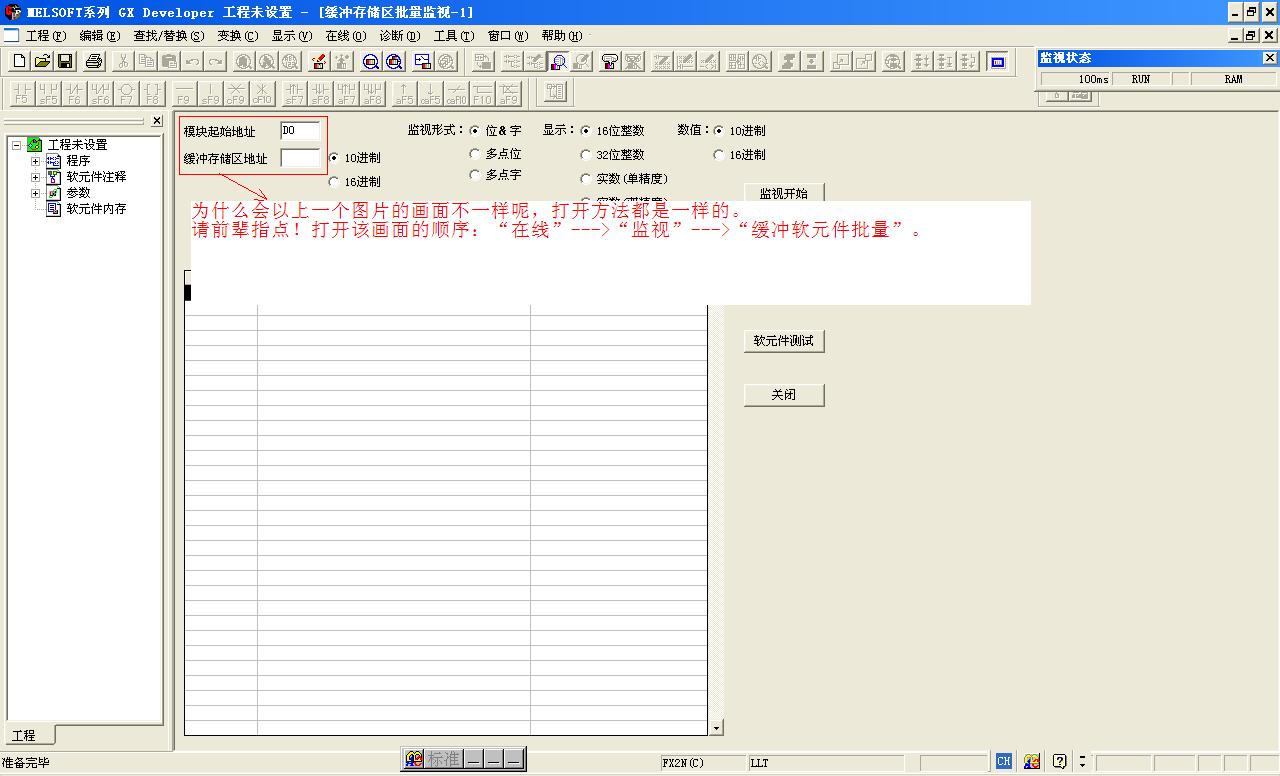Select the 32位整数 display option
This screenshot has height=776, width=1280.
[586, 155]
